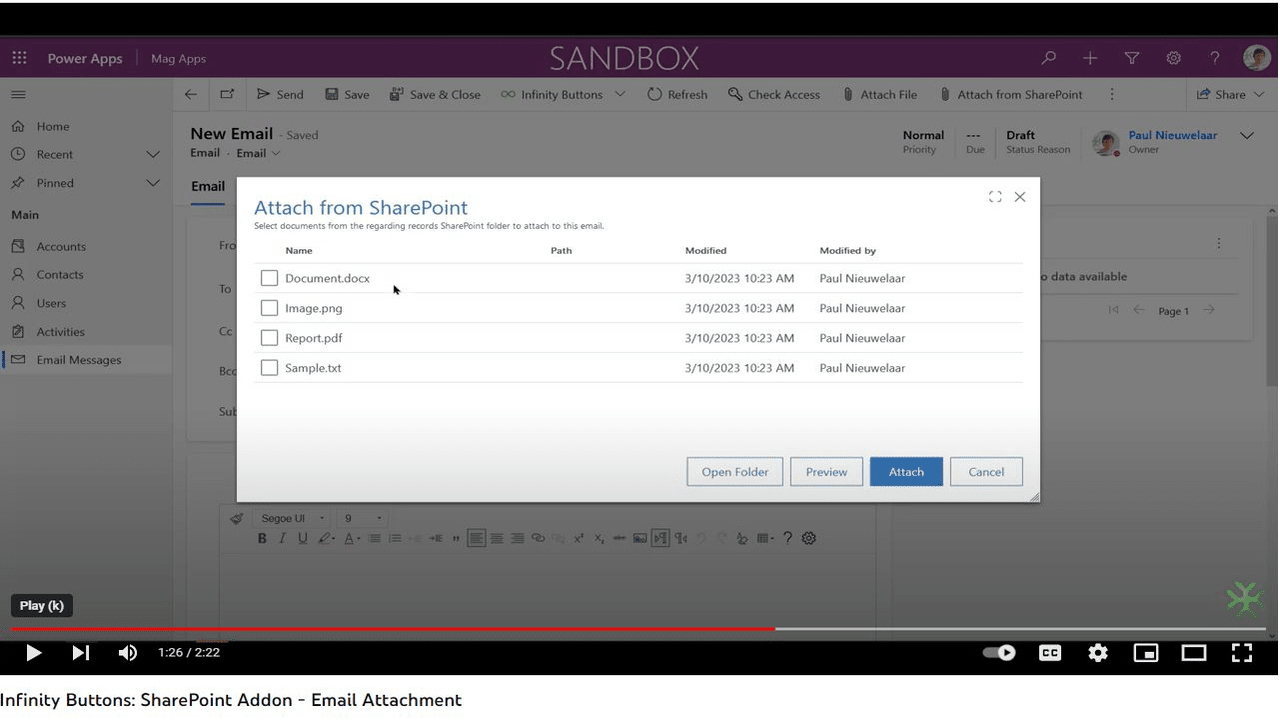The image size is (1280, 720).
Task: Switch to the Email form tab
Action: click(x=208, y=186)
